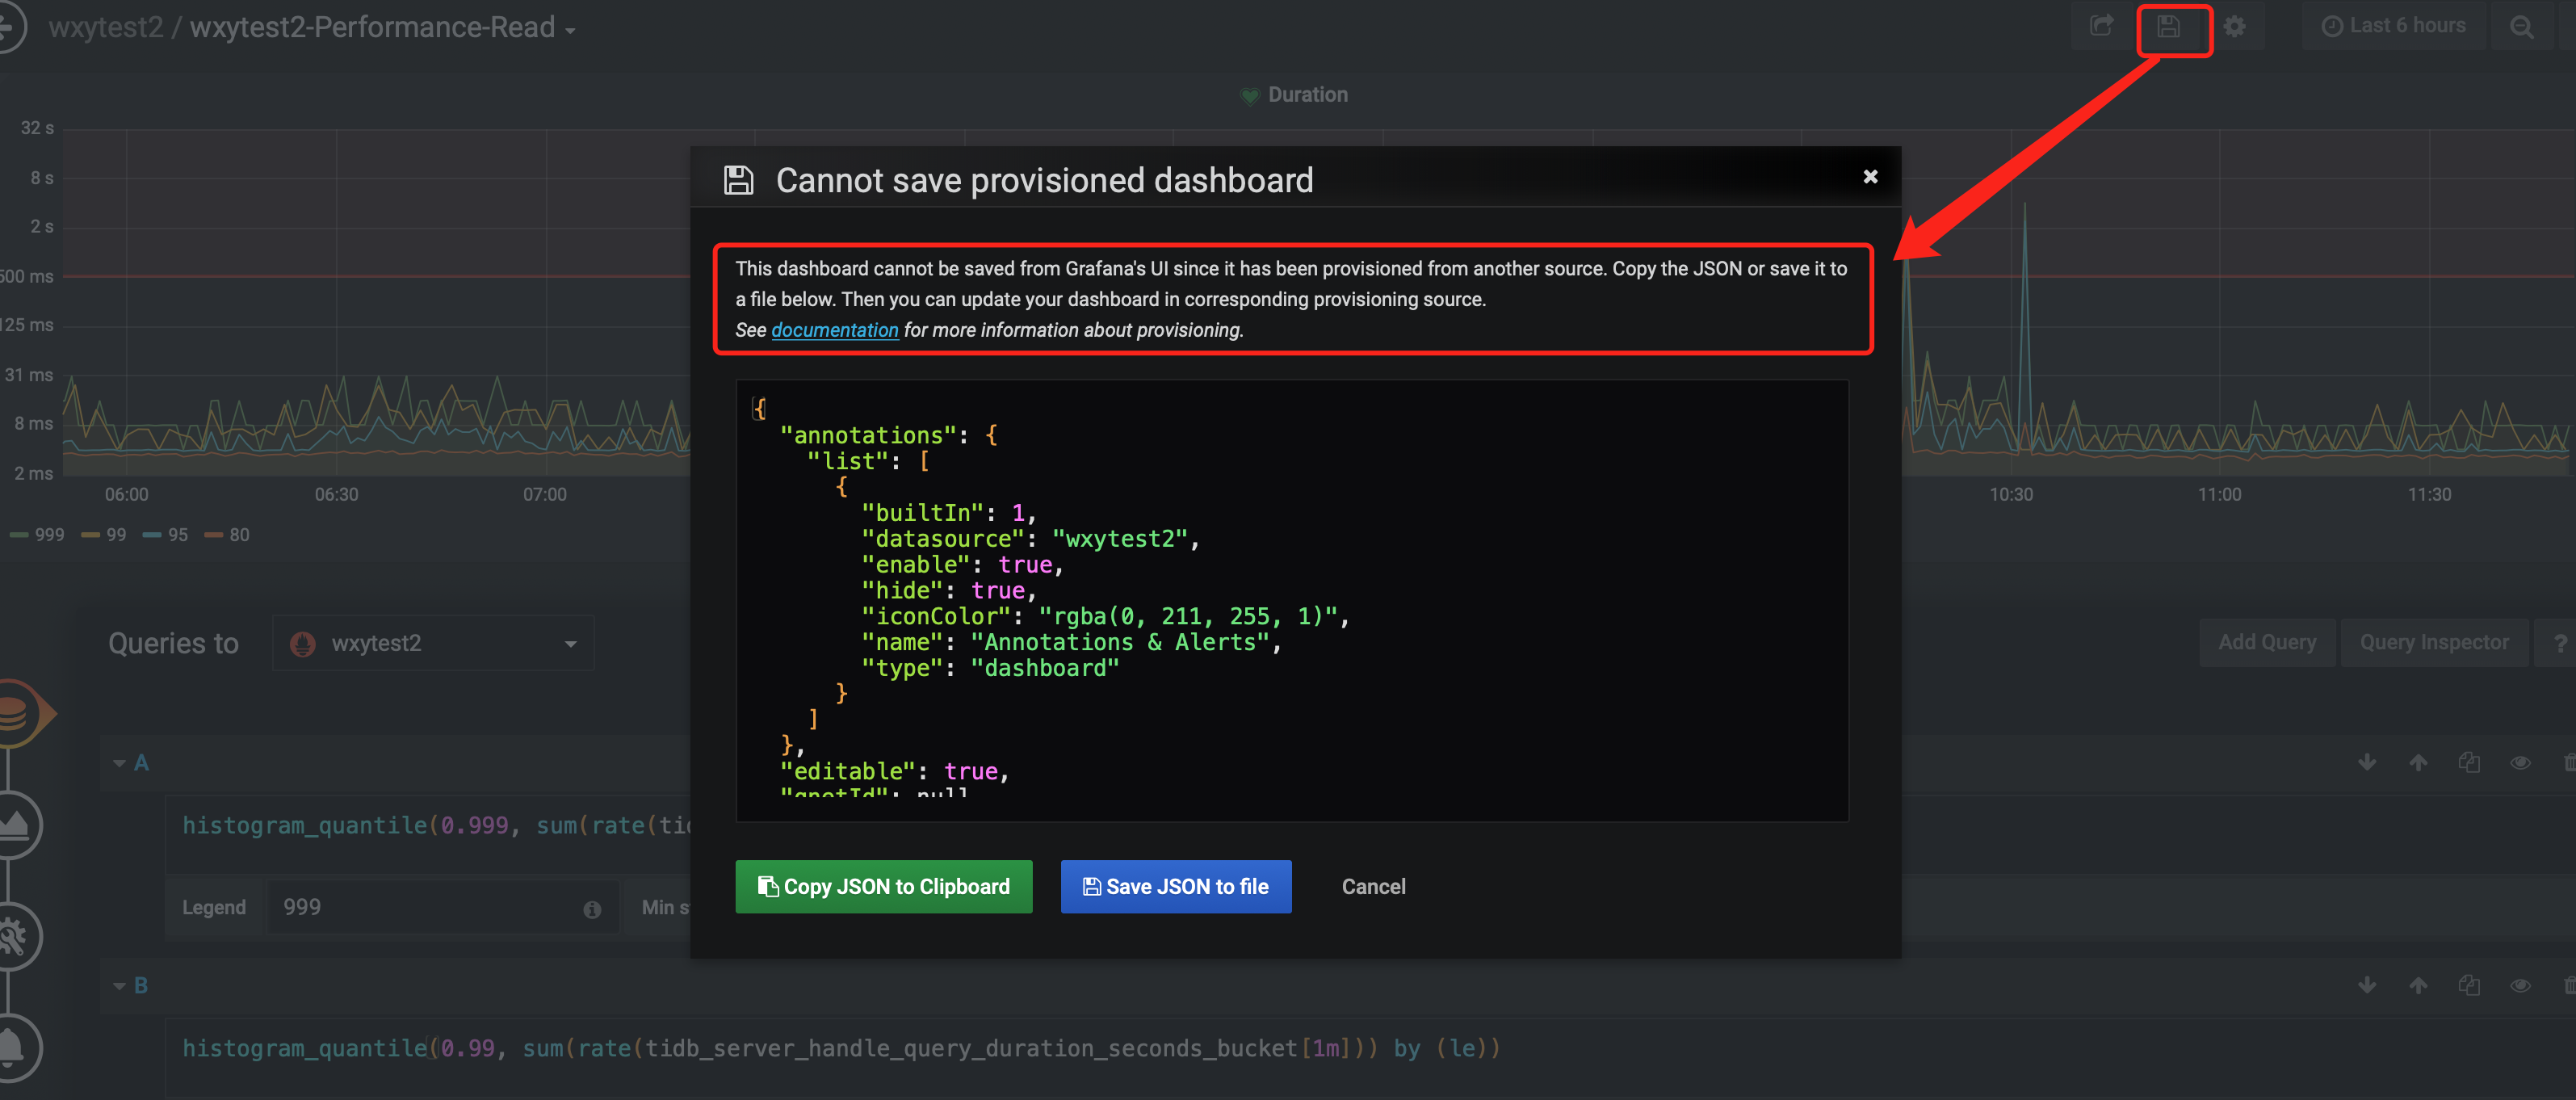The image size is (2576, 1100).
Task: Click the "editable": true JSON line
Action: pyautogui.click(x=894, y=771)
